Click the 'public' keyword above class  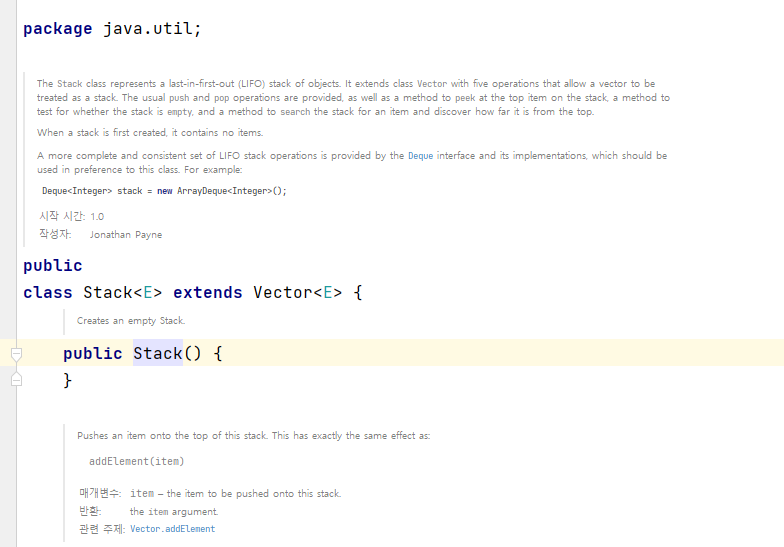[x=52, y=266]
